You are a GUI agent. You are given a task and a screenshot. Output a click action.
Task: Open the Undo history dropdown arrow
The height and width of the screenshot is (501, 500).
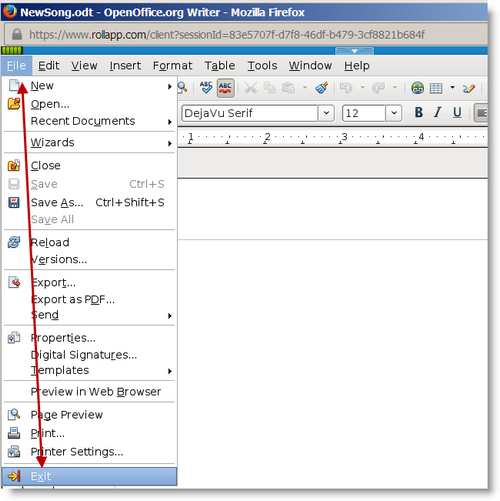coord(362,88)
